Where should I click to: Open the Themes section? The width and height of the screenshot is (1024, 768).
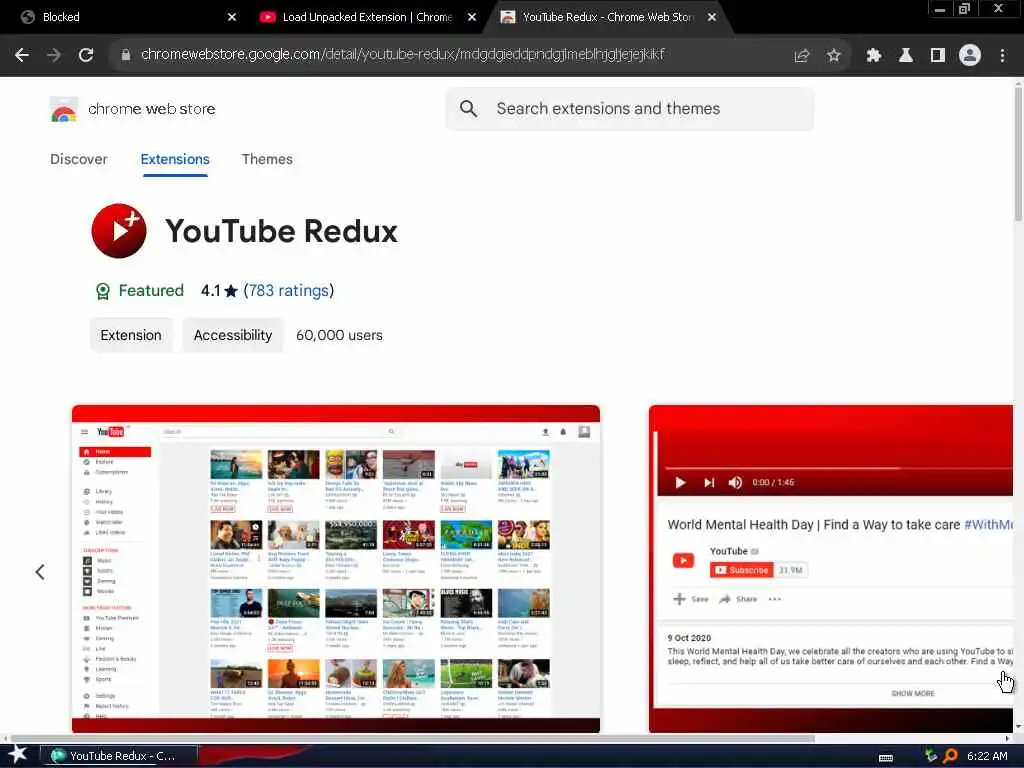267,159
